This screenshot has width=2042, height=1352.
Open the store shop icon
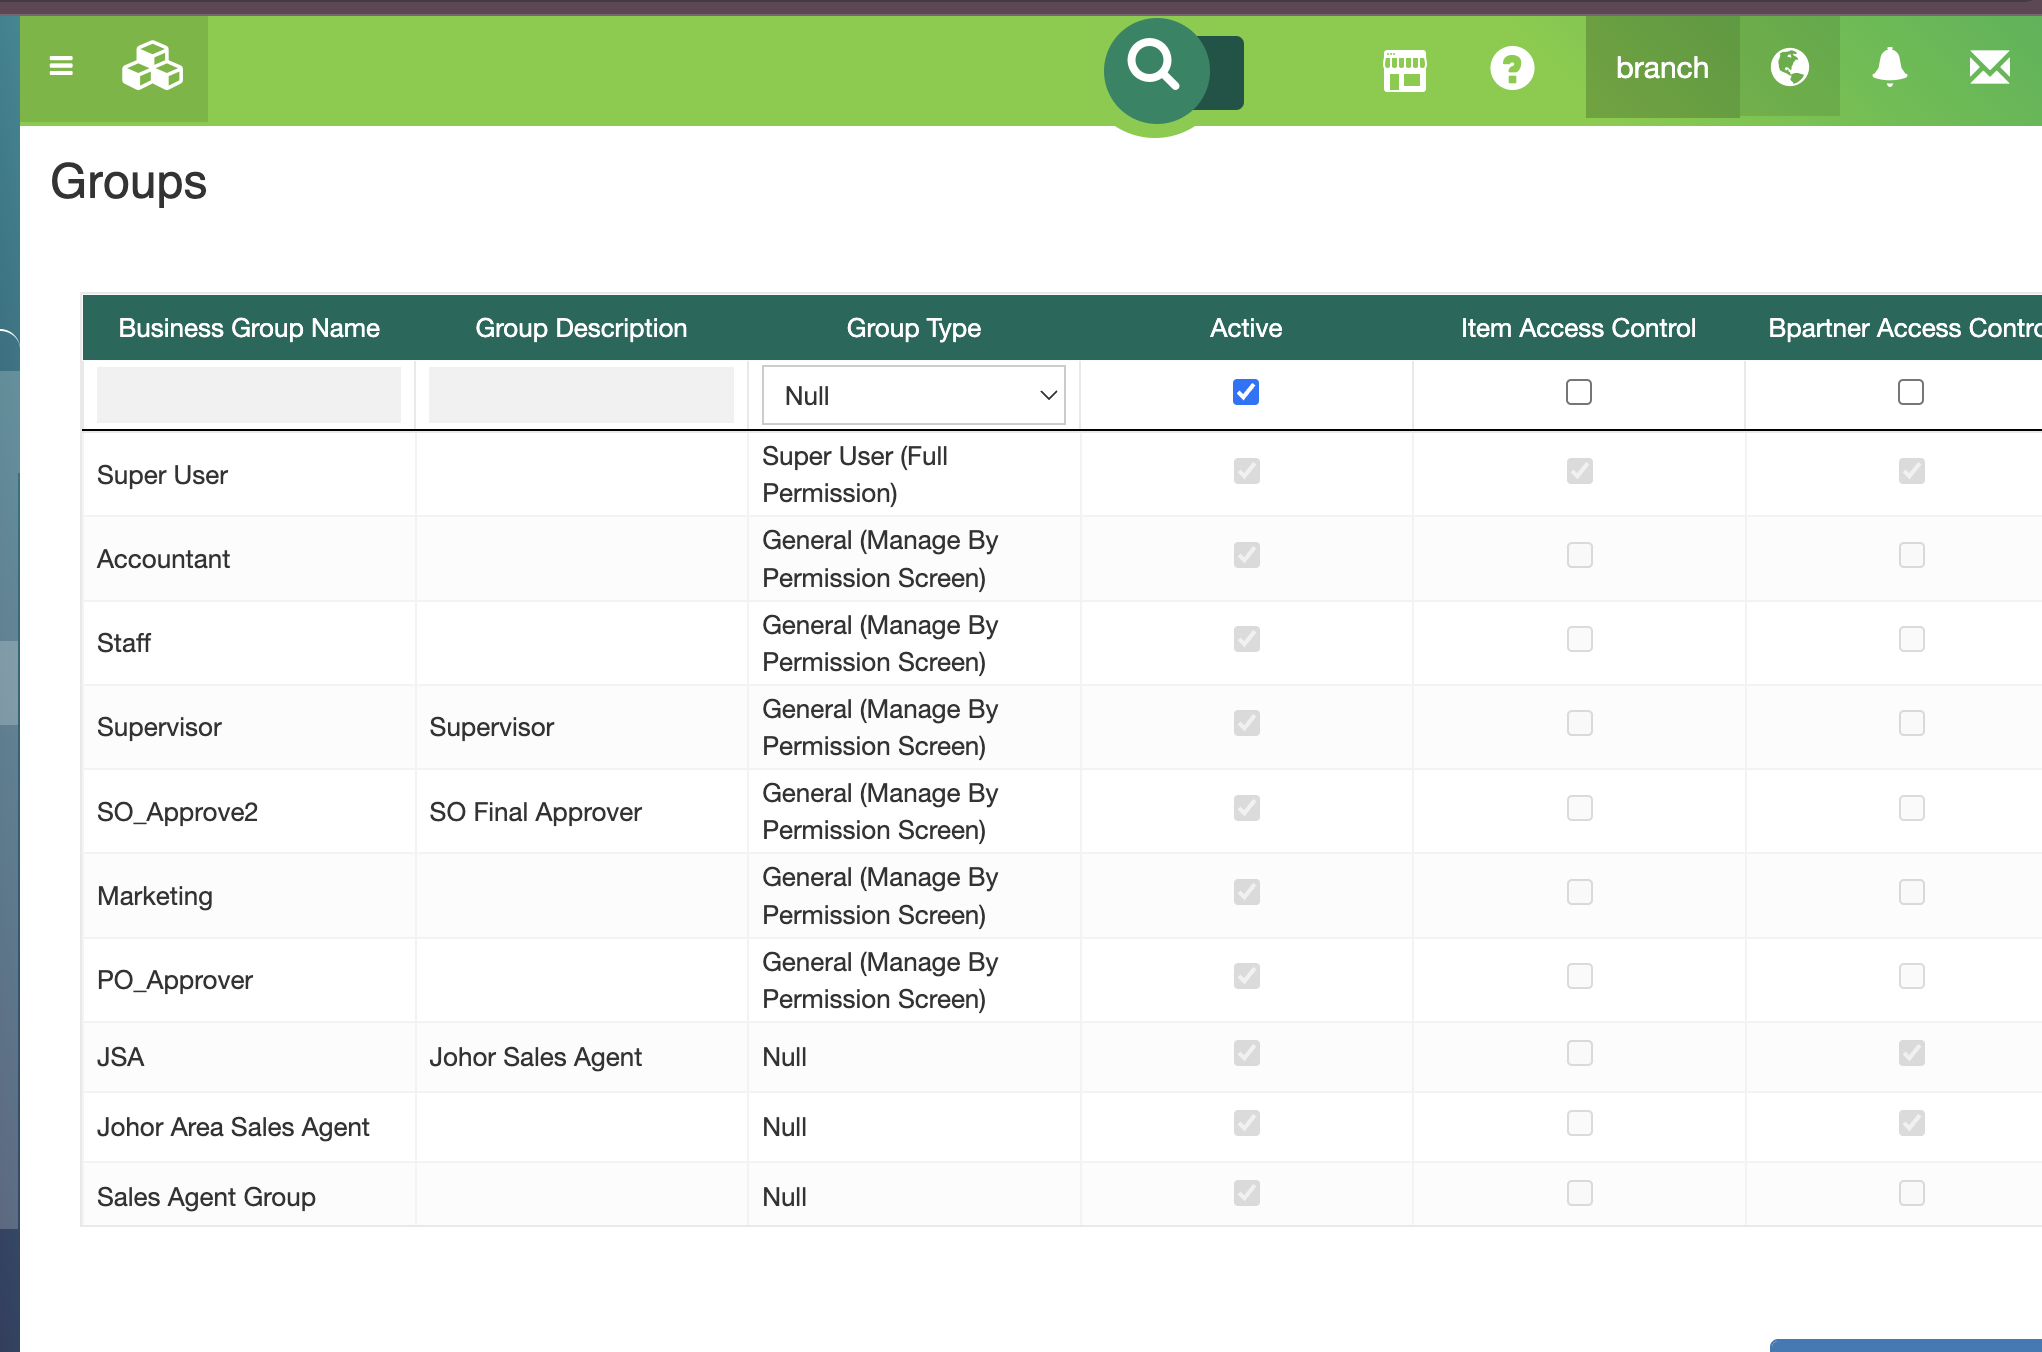click(x=1404, y=70)
